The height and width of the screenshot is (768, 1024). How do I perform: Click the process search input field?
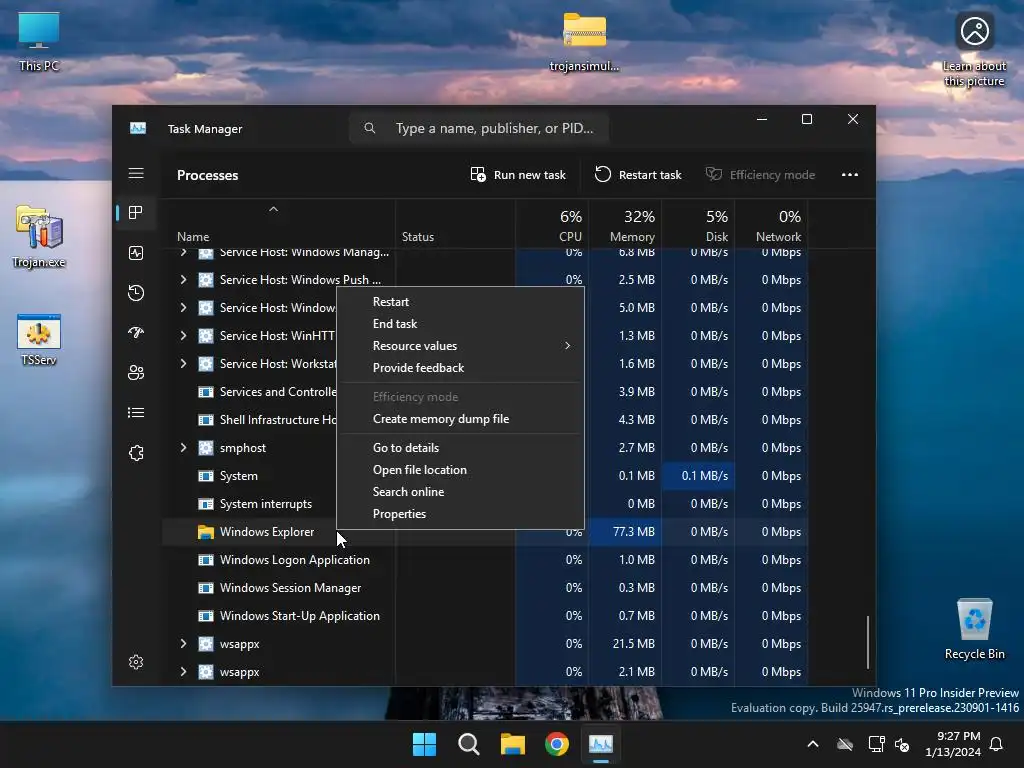coord(479,128)
